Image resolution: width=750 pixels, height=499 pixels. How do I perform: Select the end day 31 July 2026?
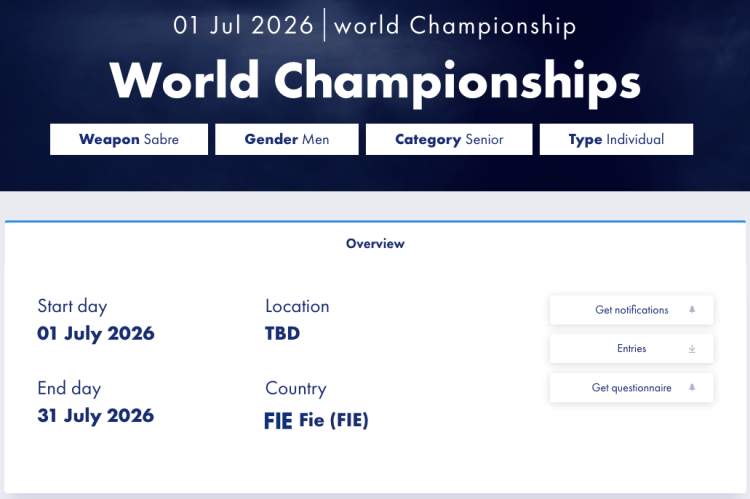coord(96,415)
